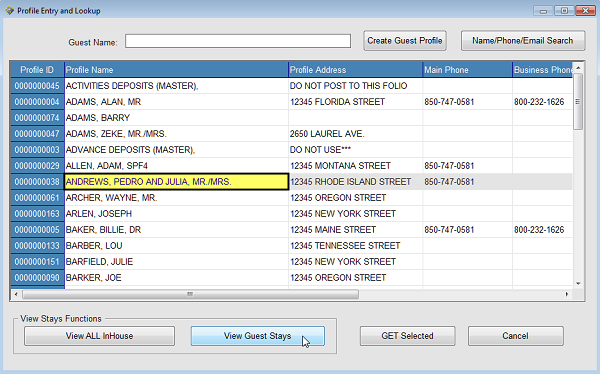Select ARLEN, JOSEPH profile name
The width and height of the screenshot is (600, 374).
click(176, 214)
